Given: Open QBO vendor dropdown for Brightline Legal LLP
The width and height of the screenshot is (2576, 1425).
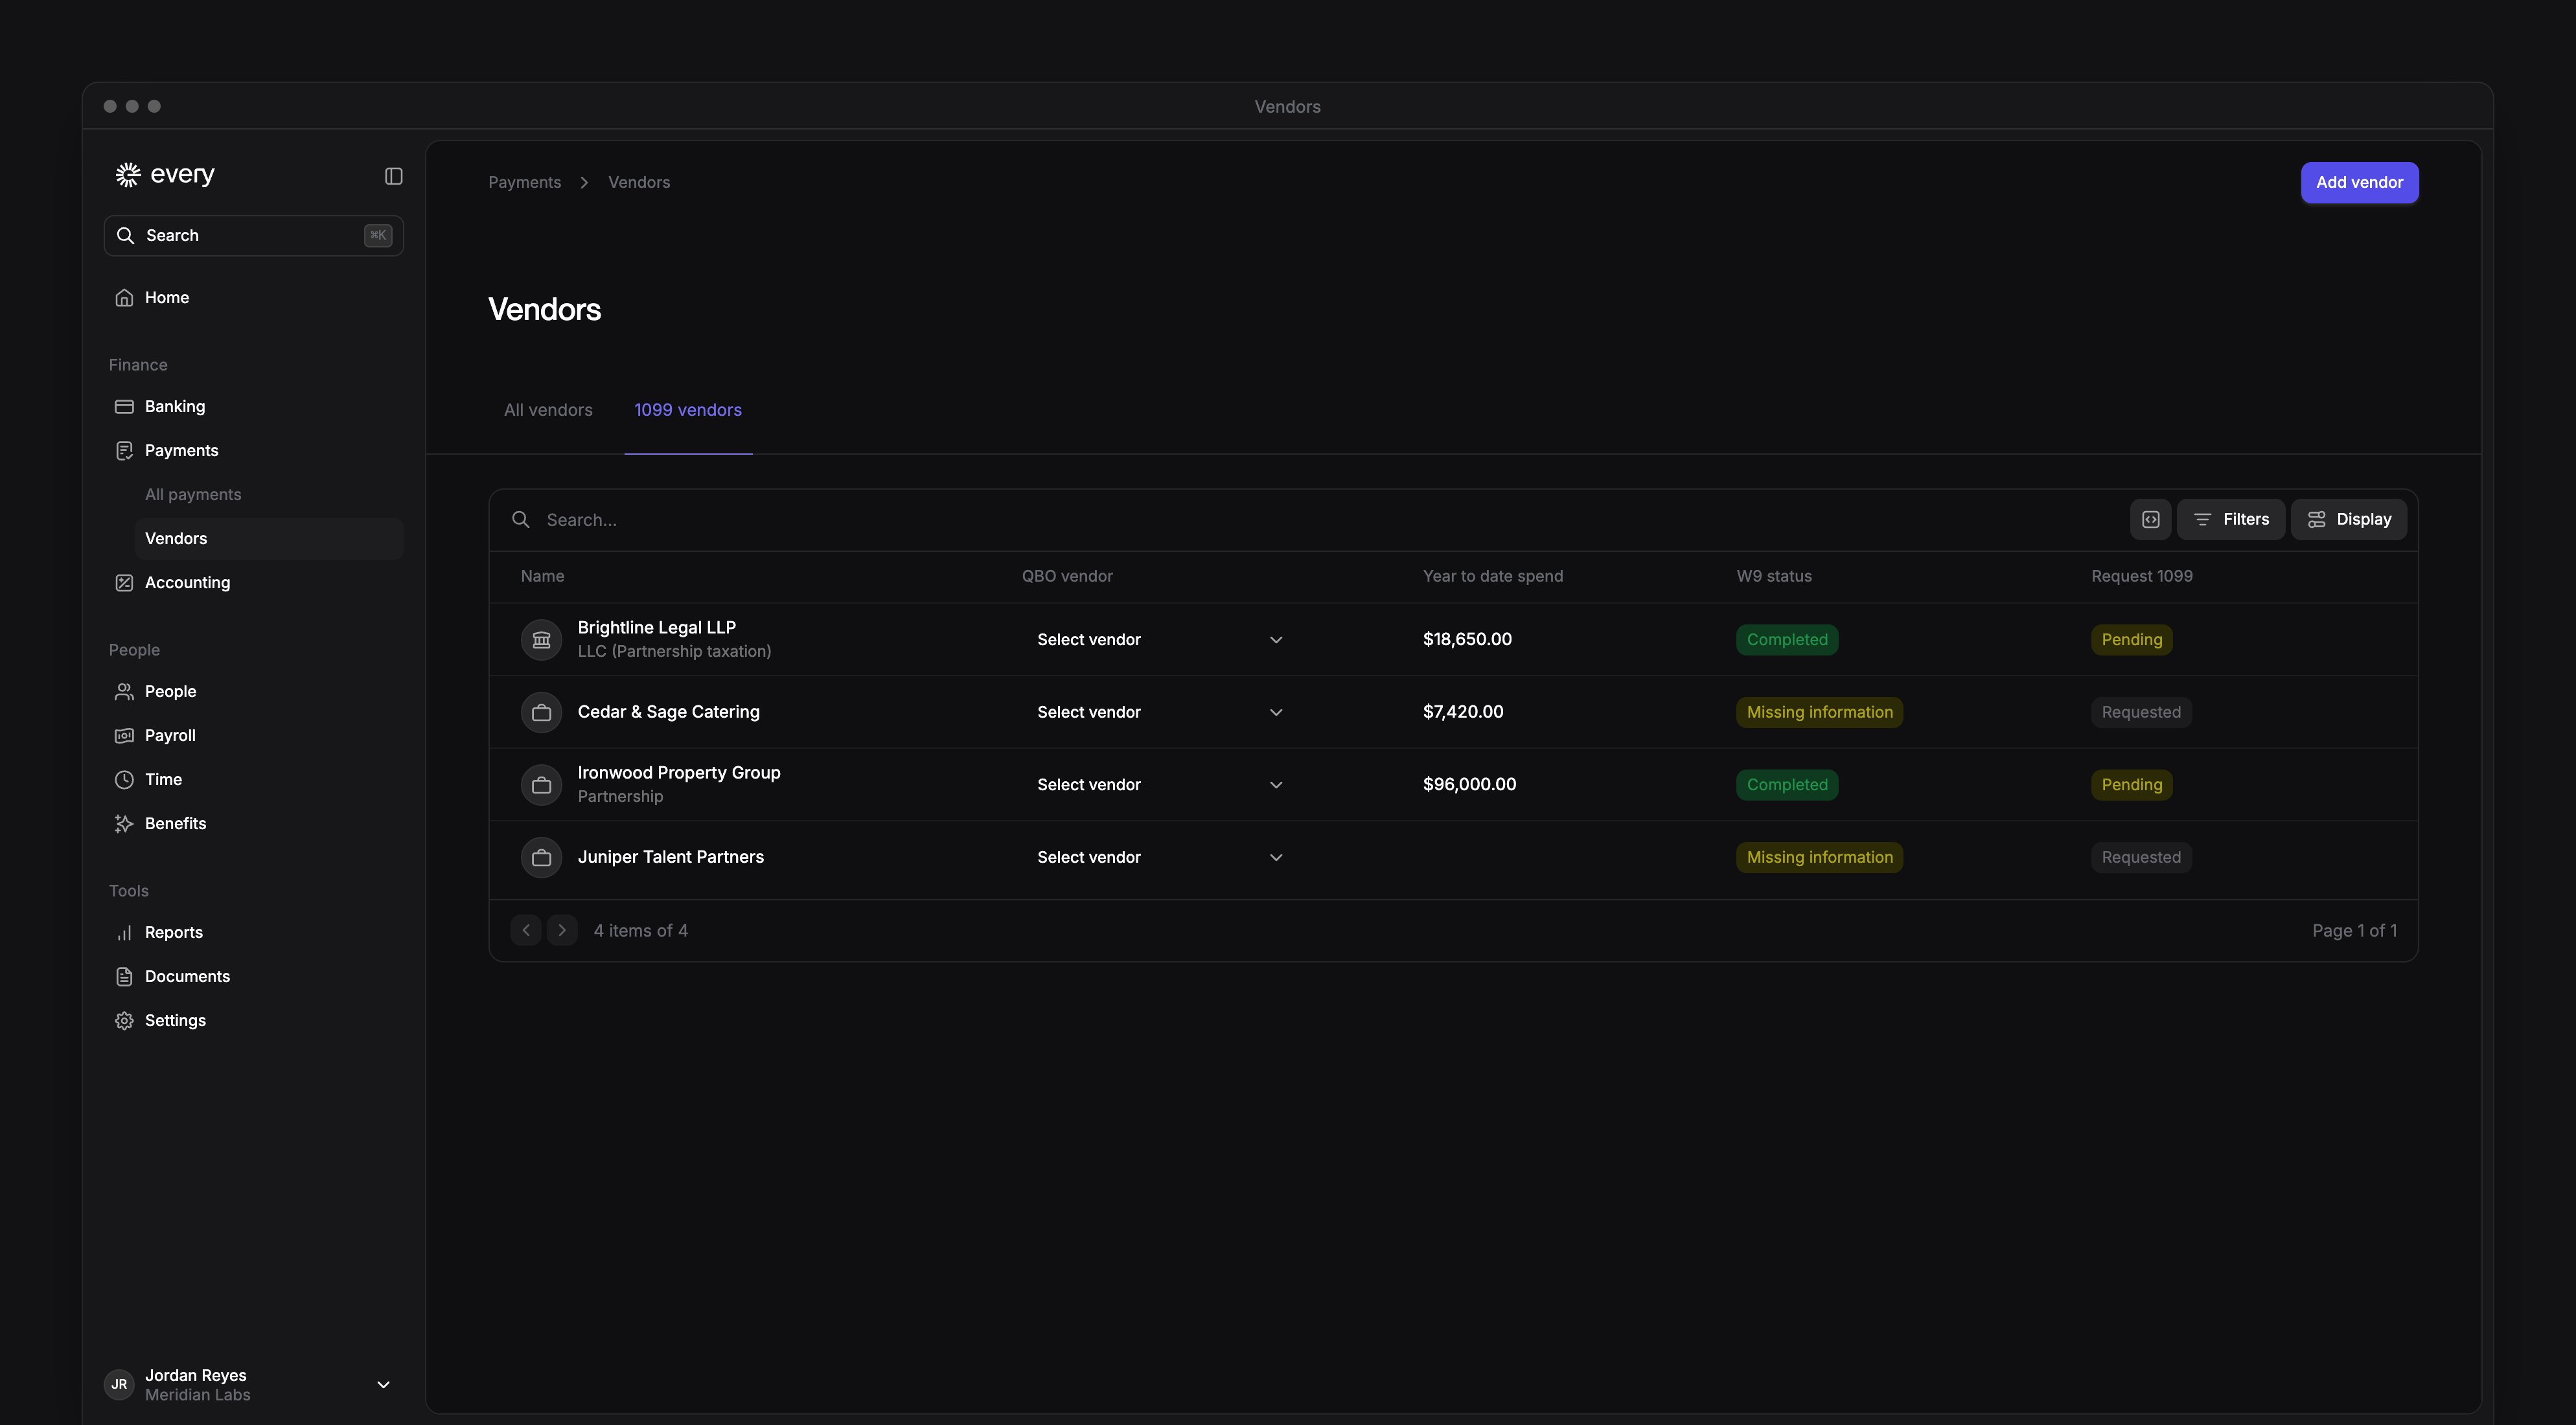Looking at the screenshot, I should (1160, 640).
